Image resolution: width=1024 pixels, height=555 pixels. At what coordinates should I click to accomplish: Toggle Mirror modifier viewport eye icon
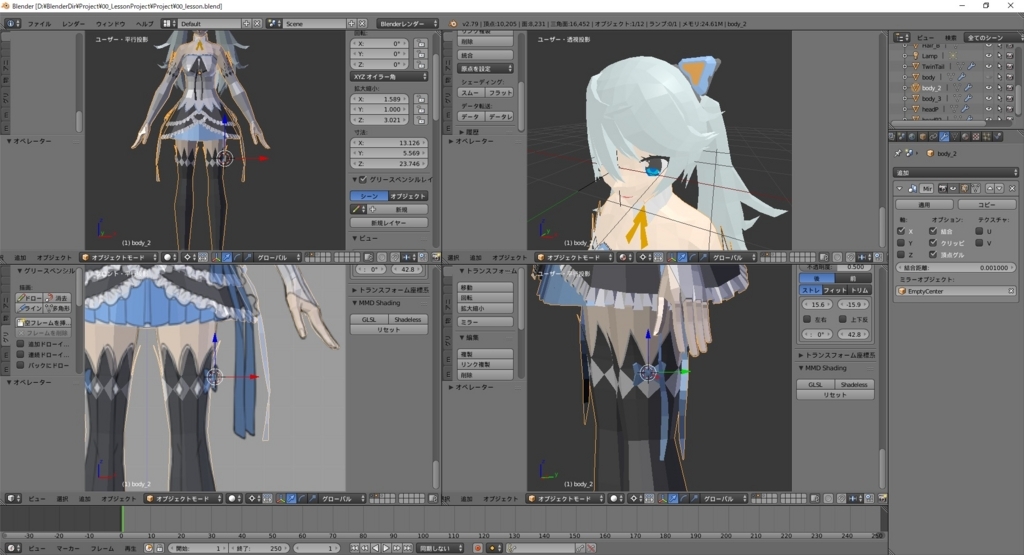(953, 189)
